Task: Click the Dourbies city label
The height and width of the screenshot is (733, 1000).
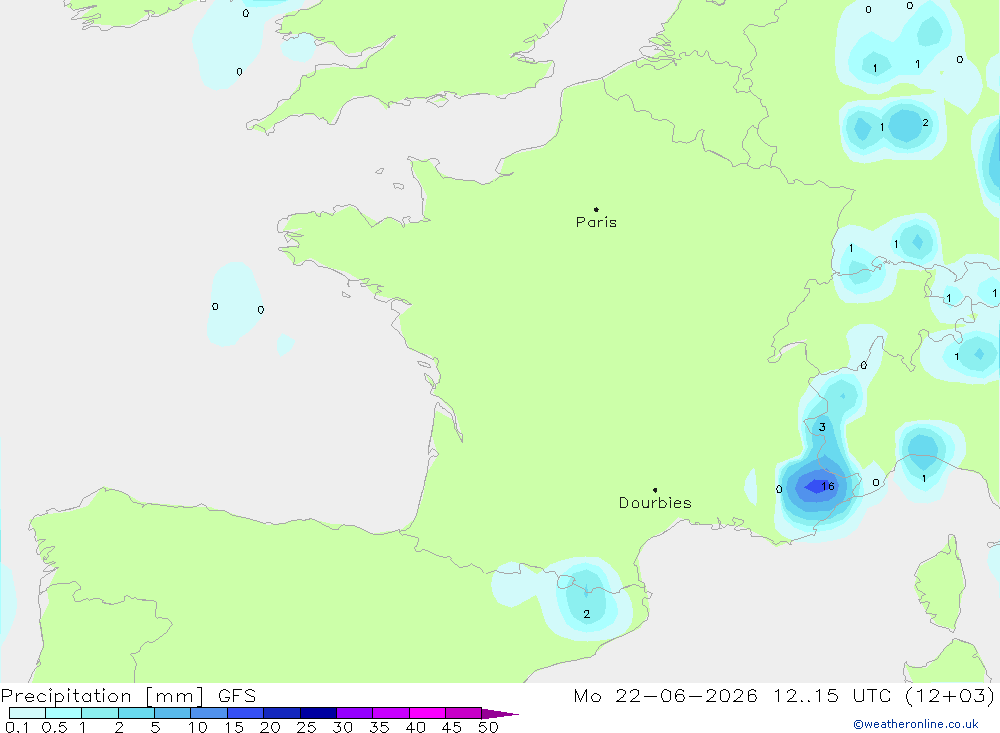Action: pos(655,503)
